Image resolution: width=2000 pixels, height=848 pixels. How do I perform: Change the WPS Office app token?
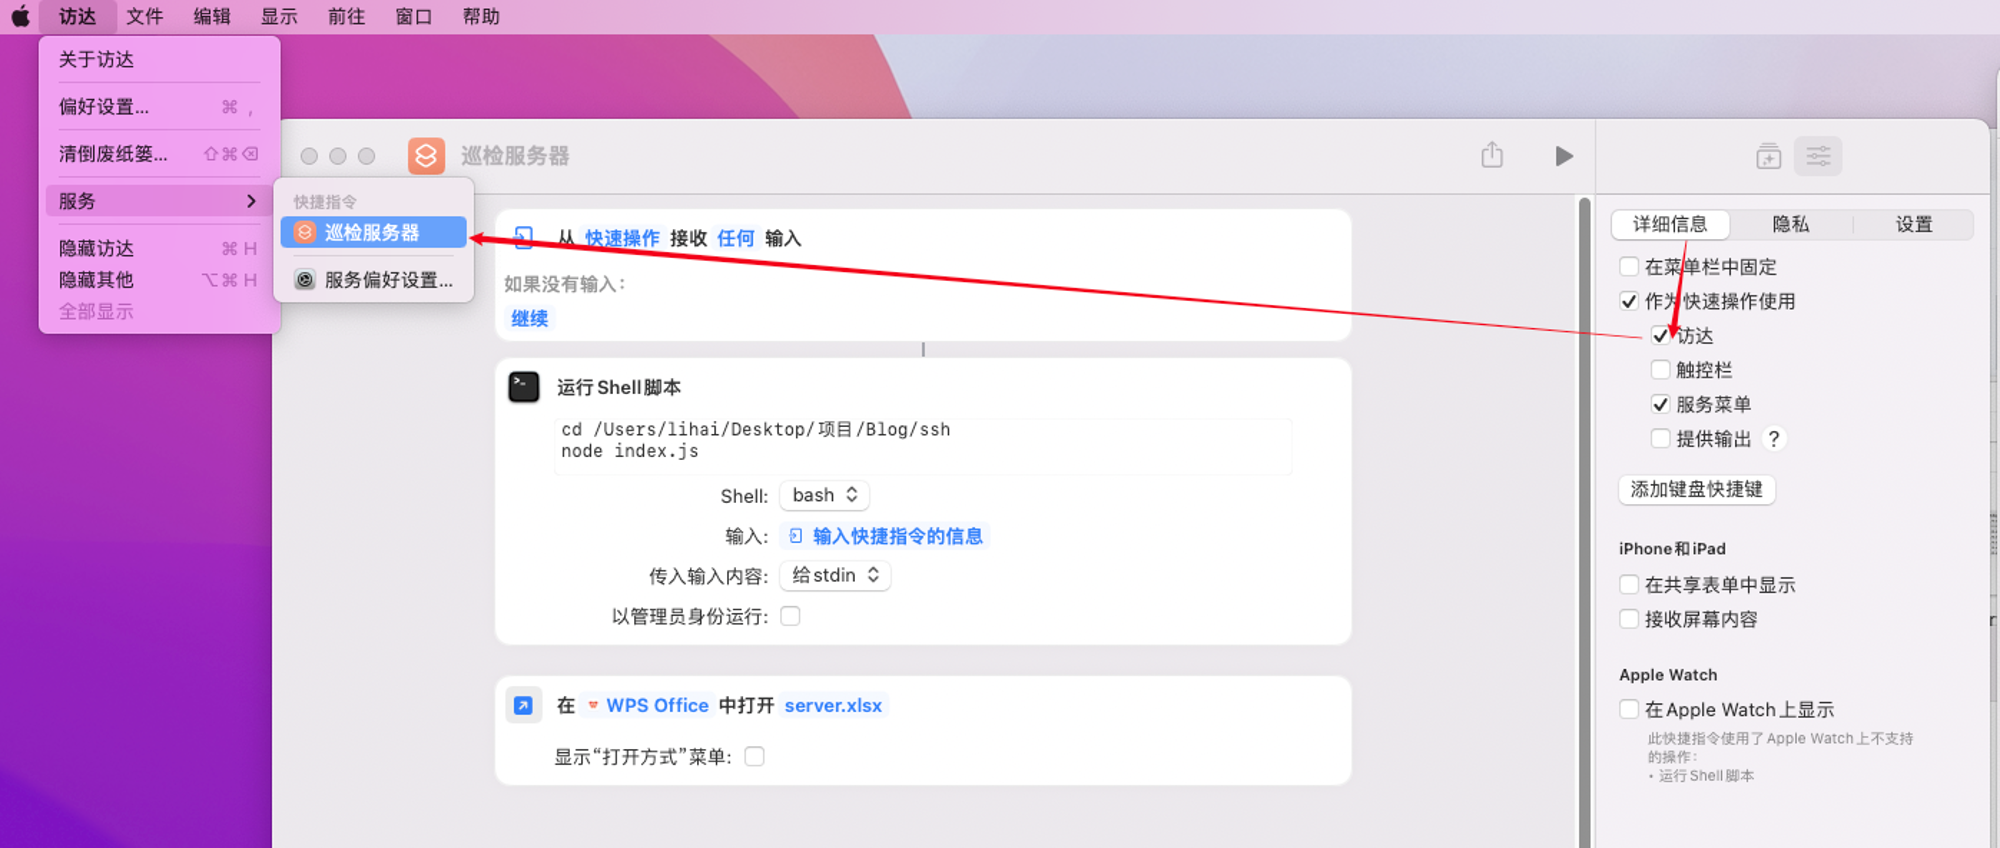click(647, 705)
